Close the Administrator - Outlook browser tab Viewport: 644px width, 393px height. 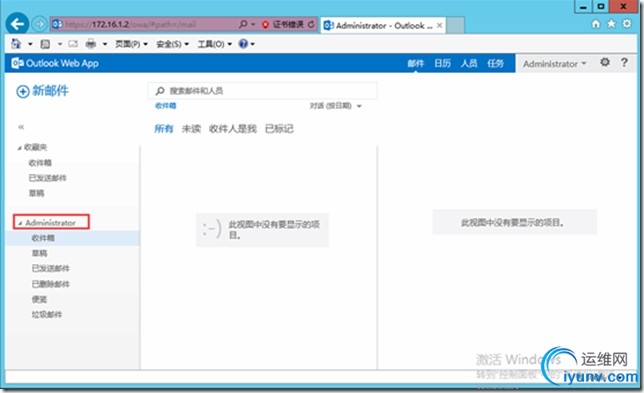click(x=439, y=25)
